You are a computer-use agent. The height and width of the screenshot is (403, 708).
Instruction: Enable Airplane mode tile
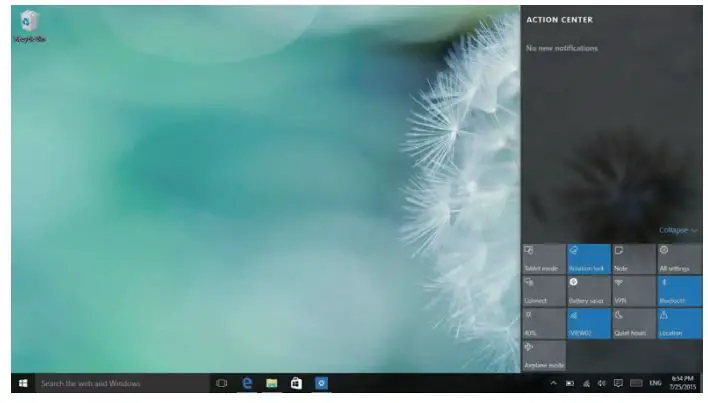(x=544, y=356)
